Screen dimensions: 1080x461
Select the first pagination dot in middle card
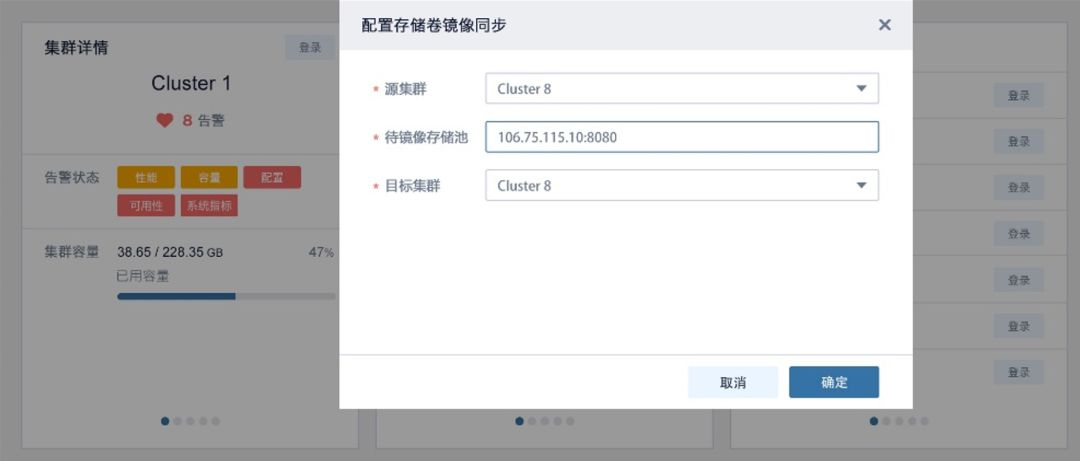[x=519, y=421]
